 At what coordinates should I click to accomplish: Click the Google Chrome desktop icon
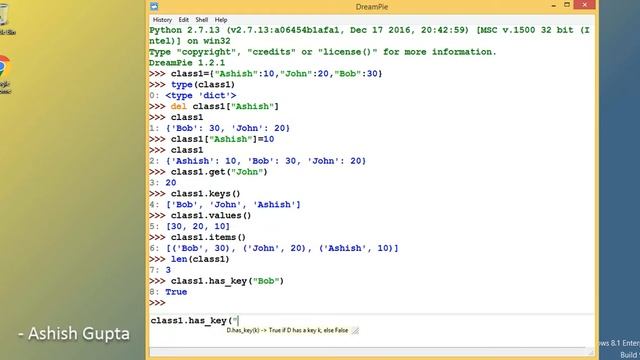coord(4,75)
